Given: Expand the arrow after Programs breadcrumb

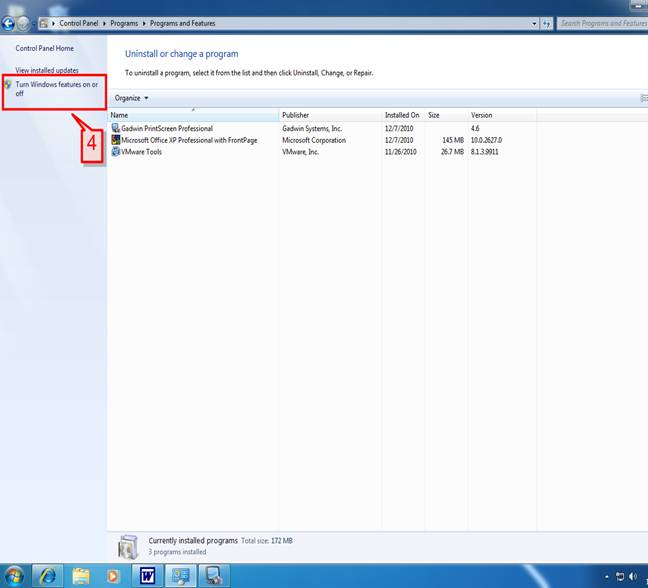Looking at the screenshot, I should coord(144,24).
